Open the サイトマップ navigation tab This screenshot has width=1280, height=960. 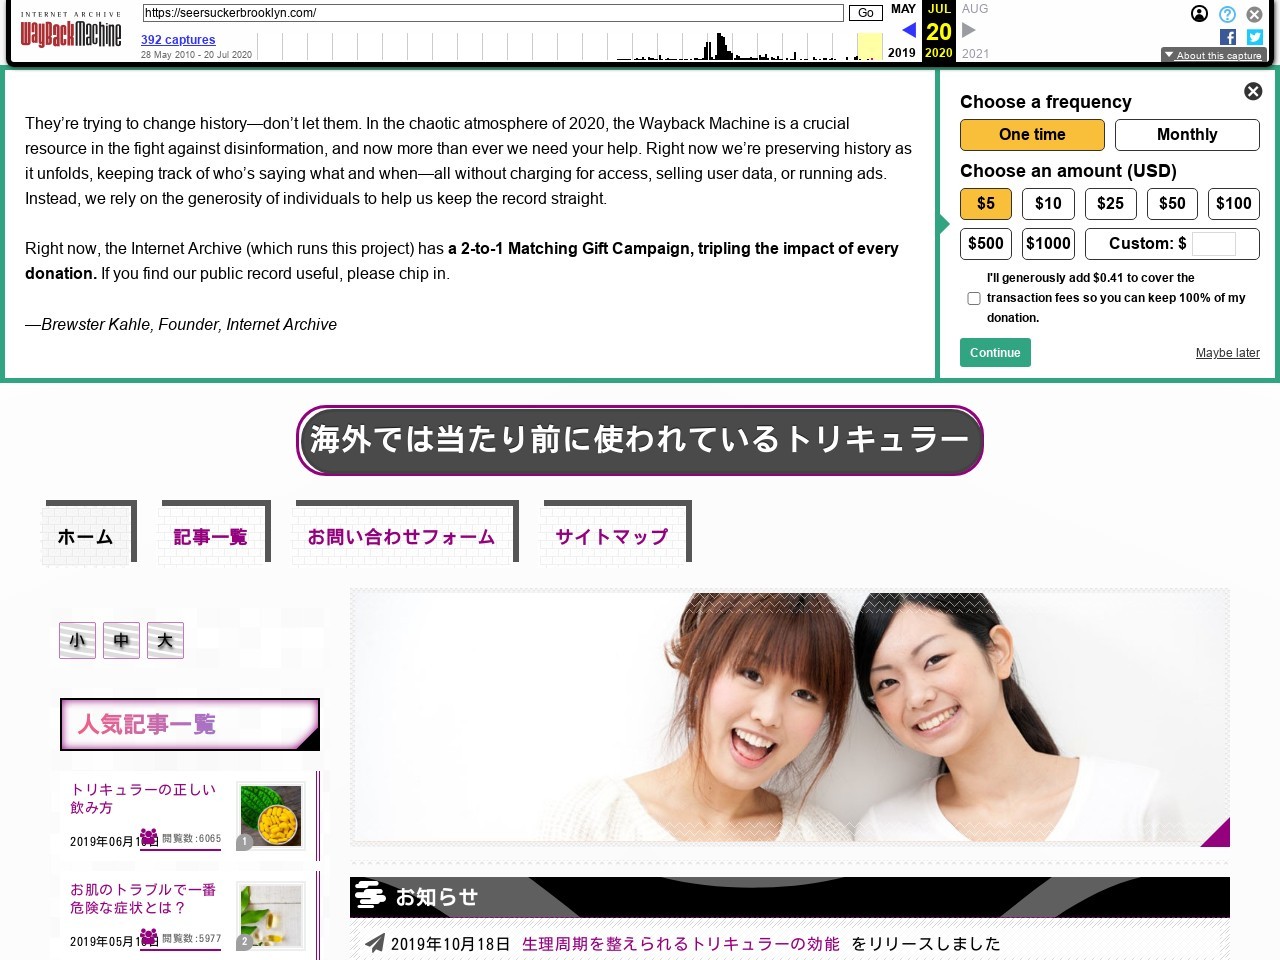tap(612, 537)
